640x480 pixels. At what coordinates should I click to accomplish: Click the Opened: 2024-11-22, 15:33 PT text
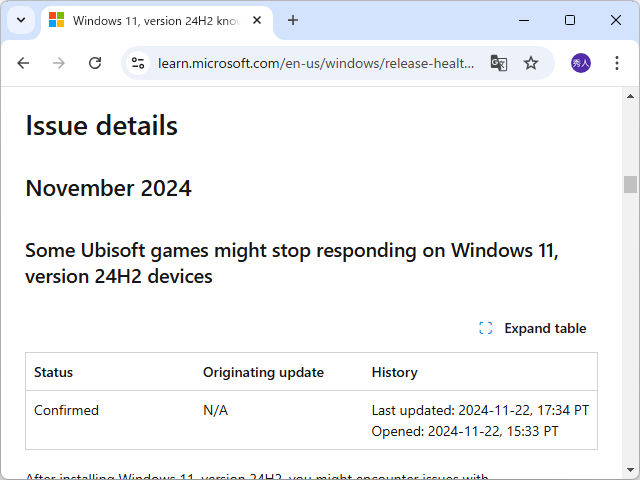pos(464,431)
